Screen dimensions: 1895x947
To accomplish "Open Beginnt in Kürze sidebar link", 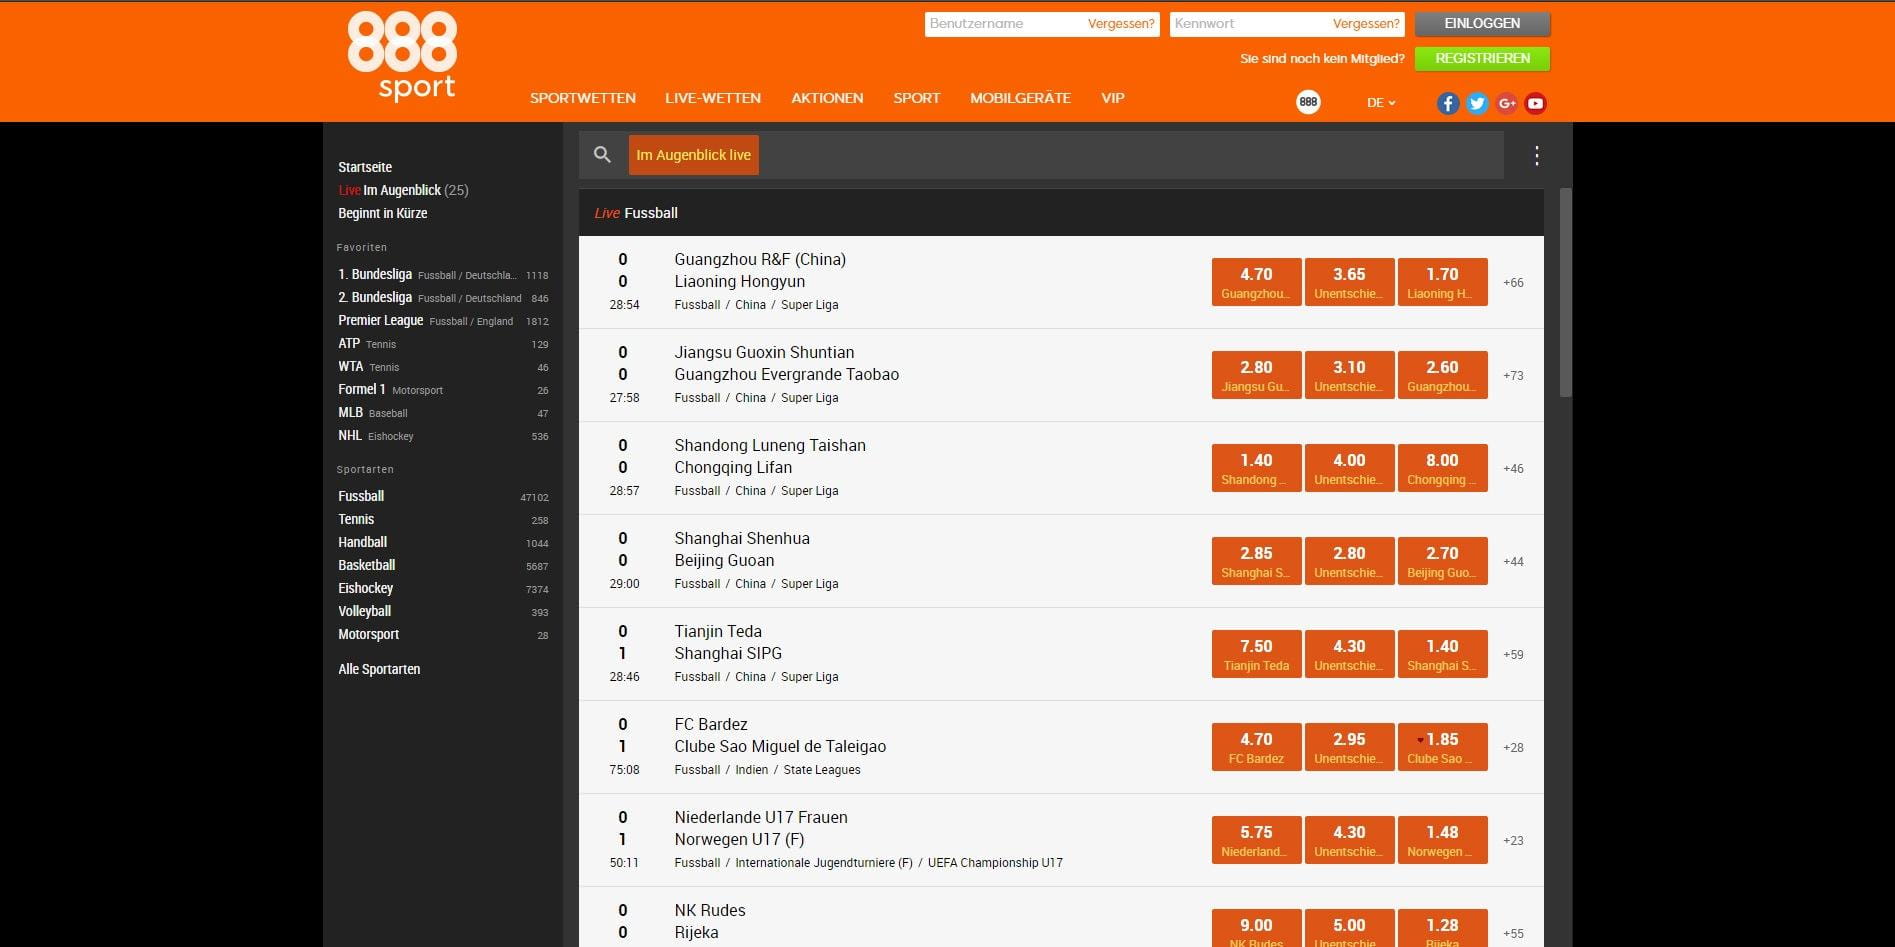I will pos(383,213).
